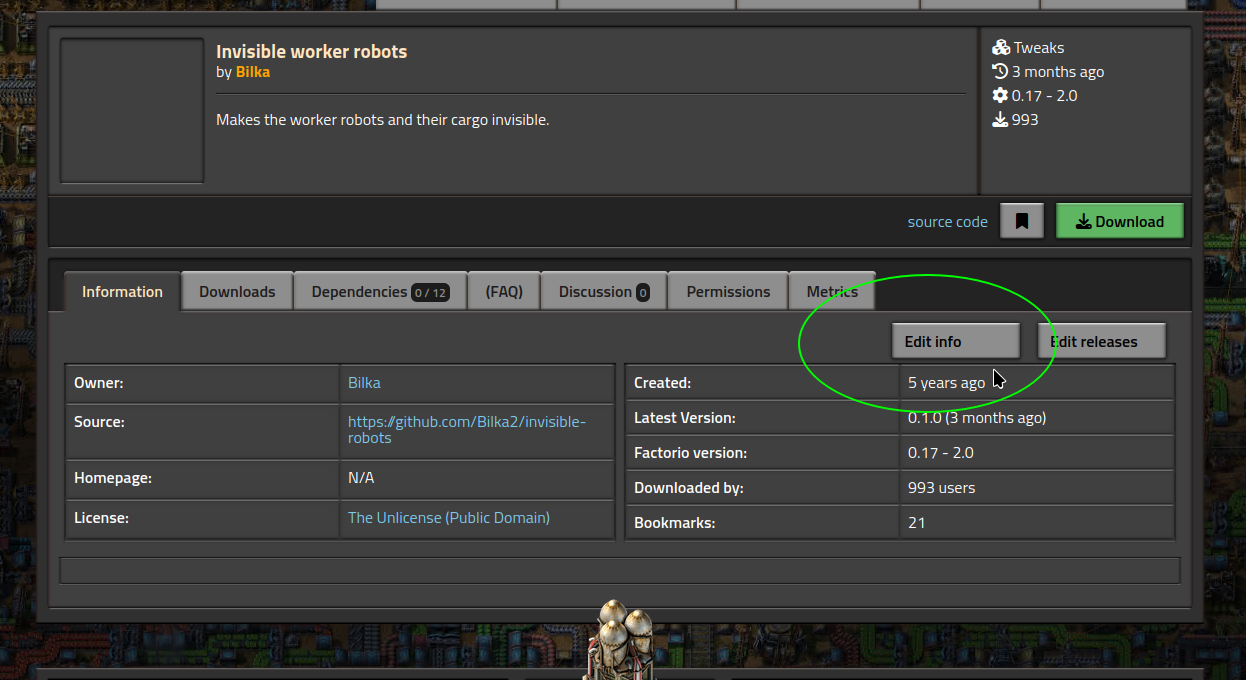View the Metrics tab
Screen dimensions: 1246x680
[832, 292]
